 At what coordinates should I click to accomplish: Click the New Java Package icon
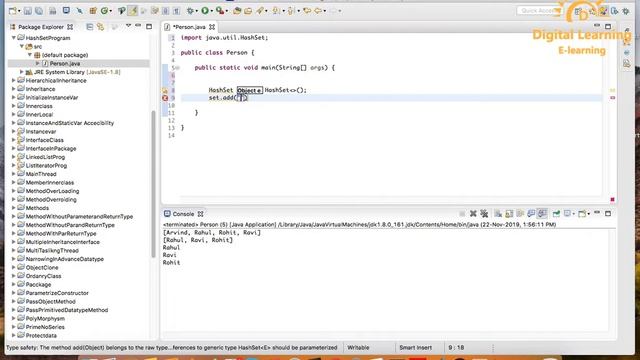(x=93, y=11)
